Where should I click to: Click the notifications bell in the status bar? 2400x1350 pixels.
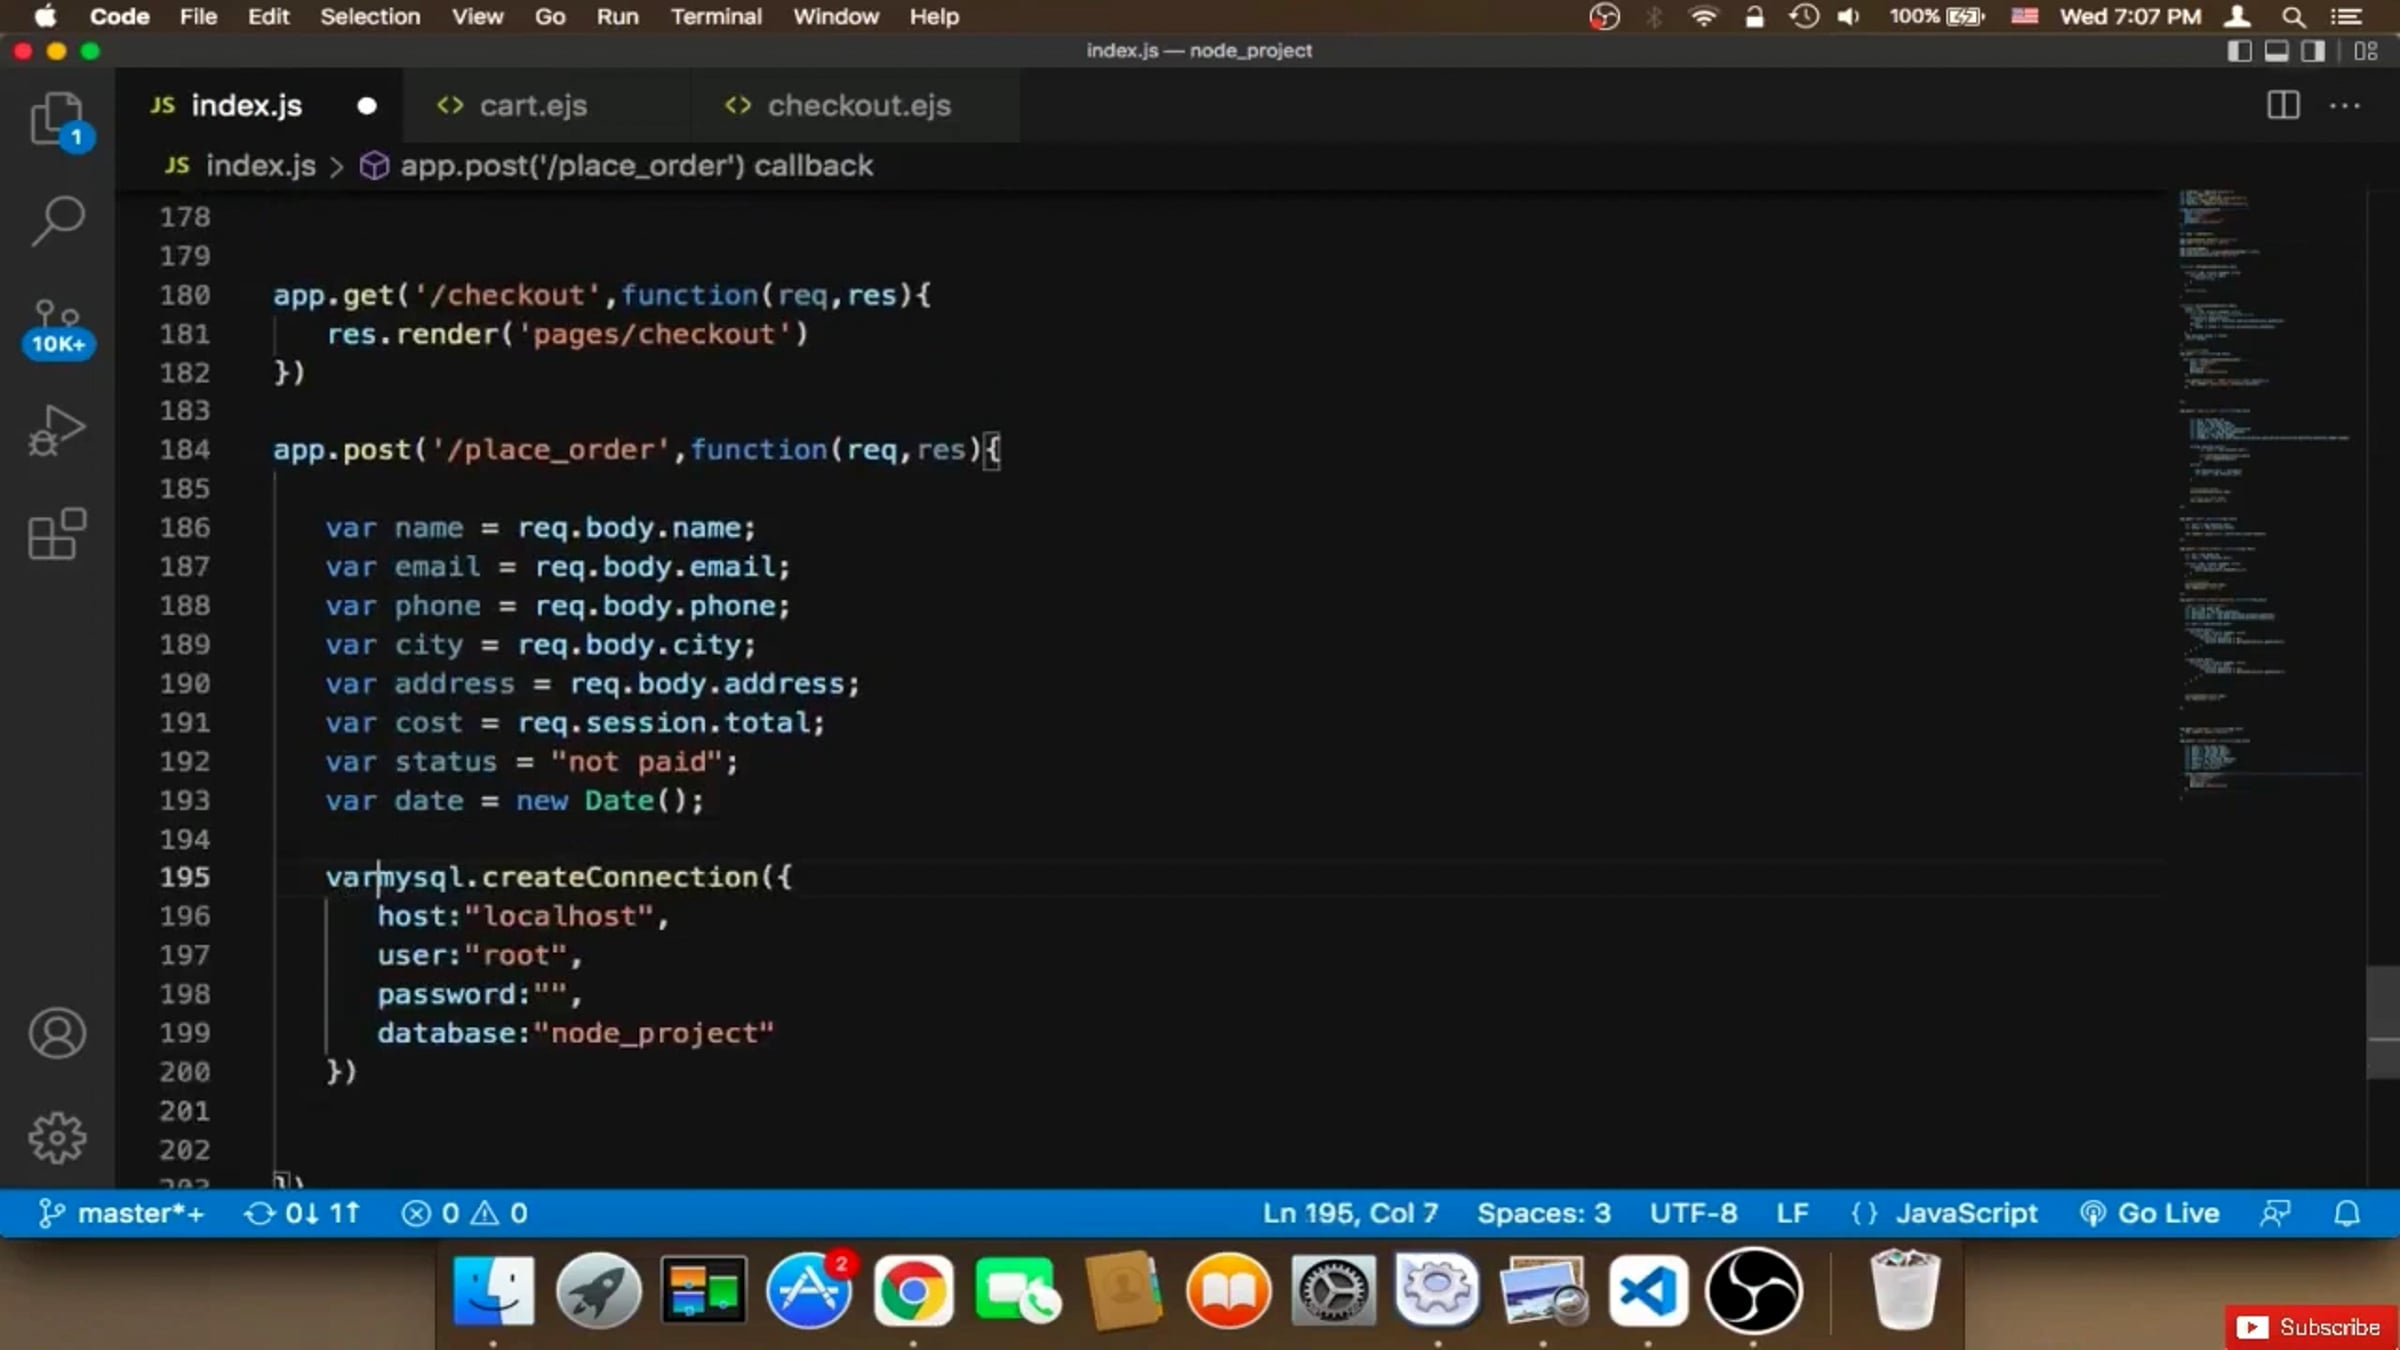click(2347, 1213)
